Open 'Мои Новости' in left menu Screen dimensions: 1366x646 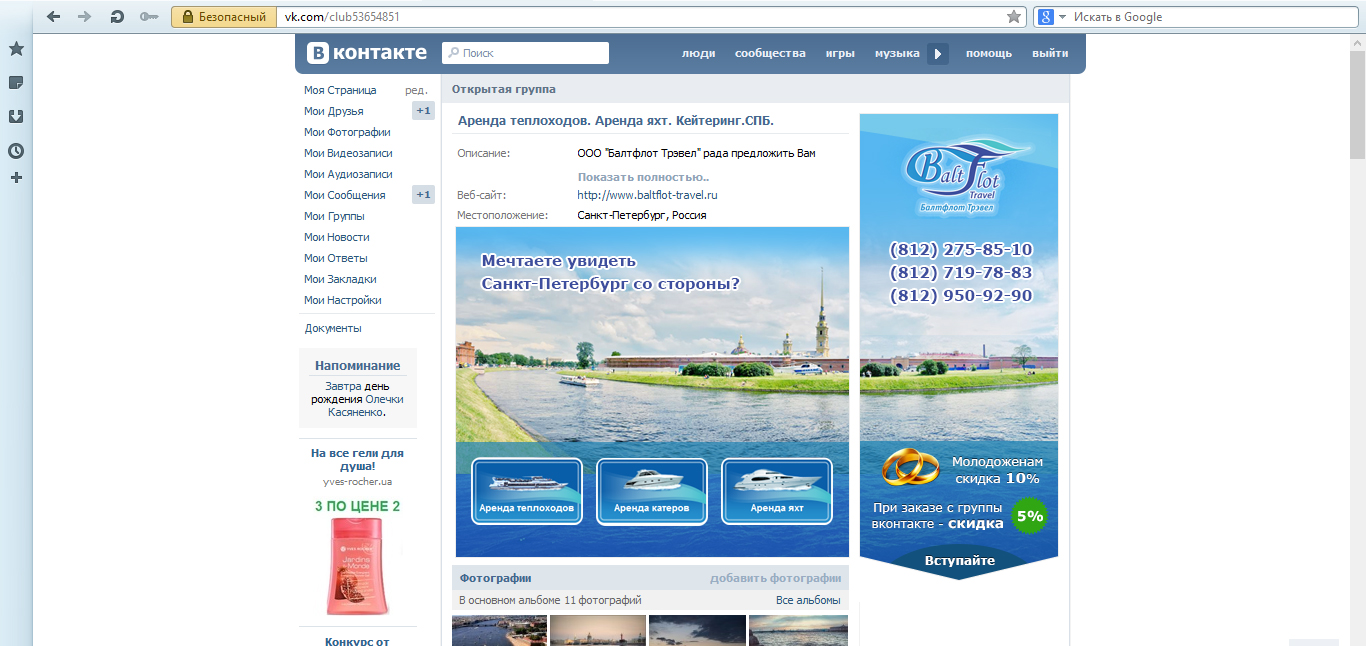pyautogui.click(x=337, y=237)
